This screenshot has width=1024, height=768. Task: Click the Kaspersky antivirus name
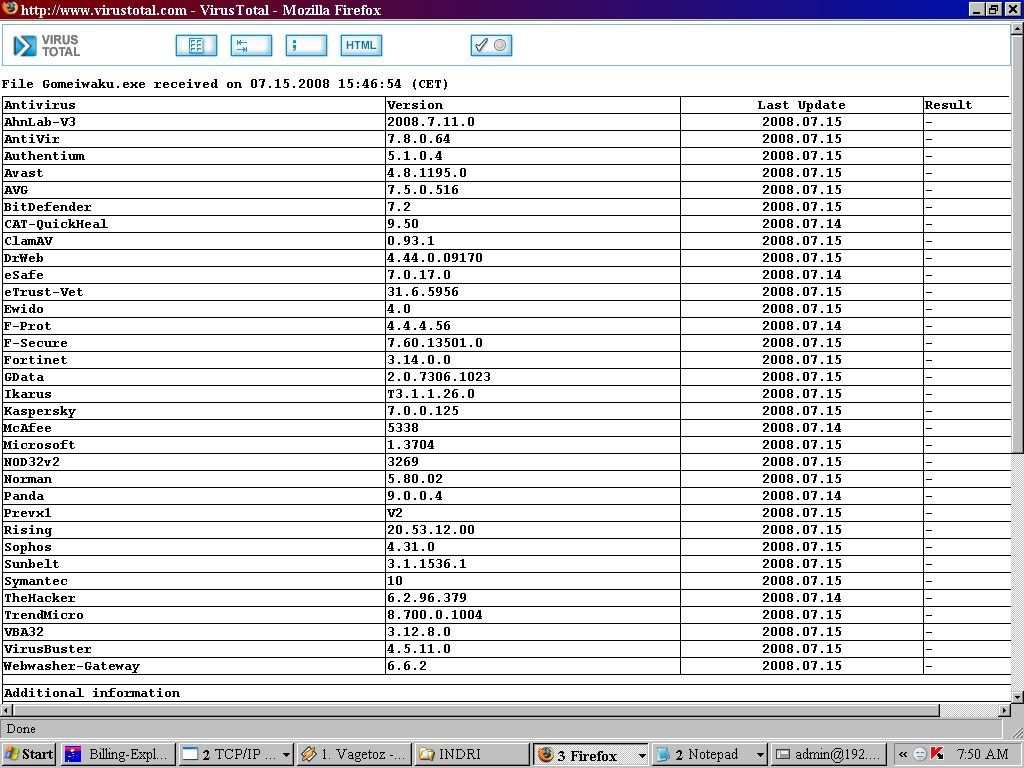point(40,411)
